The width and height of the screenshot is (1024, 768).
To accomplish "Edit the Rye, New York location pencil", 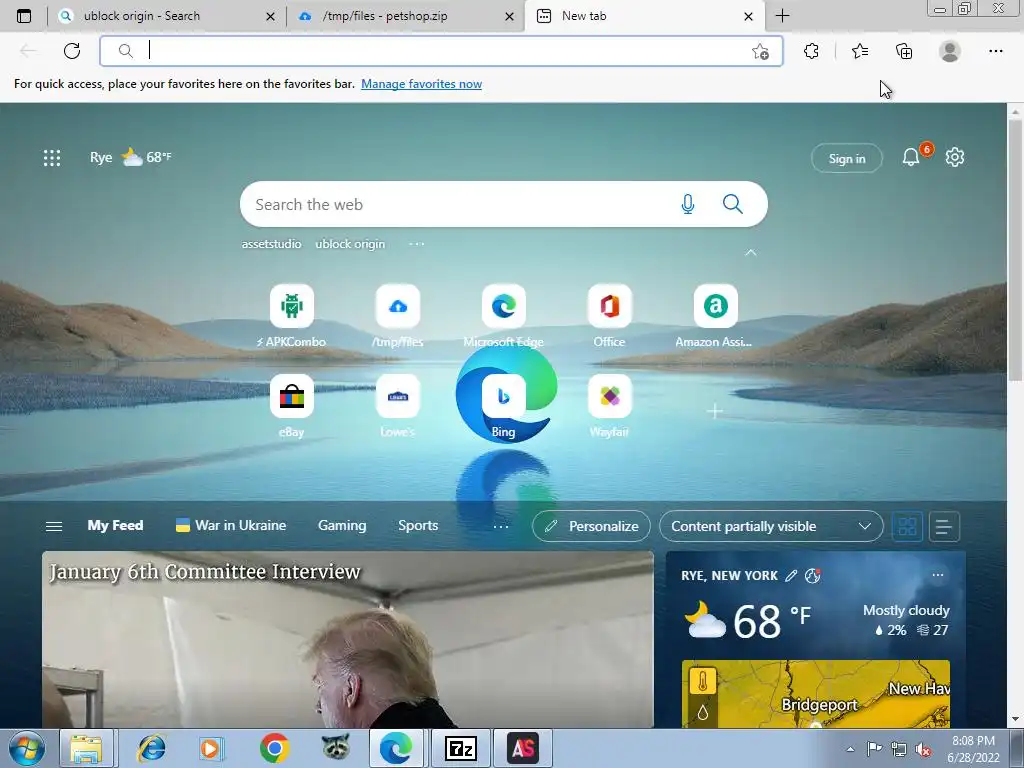I will [x=791, y=575].
